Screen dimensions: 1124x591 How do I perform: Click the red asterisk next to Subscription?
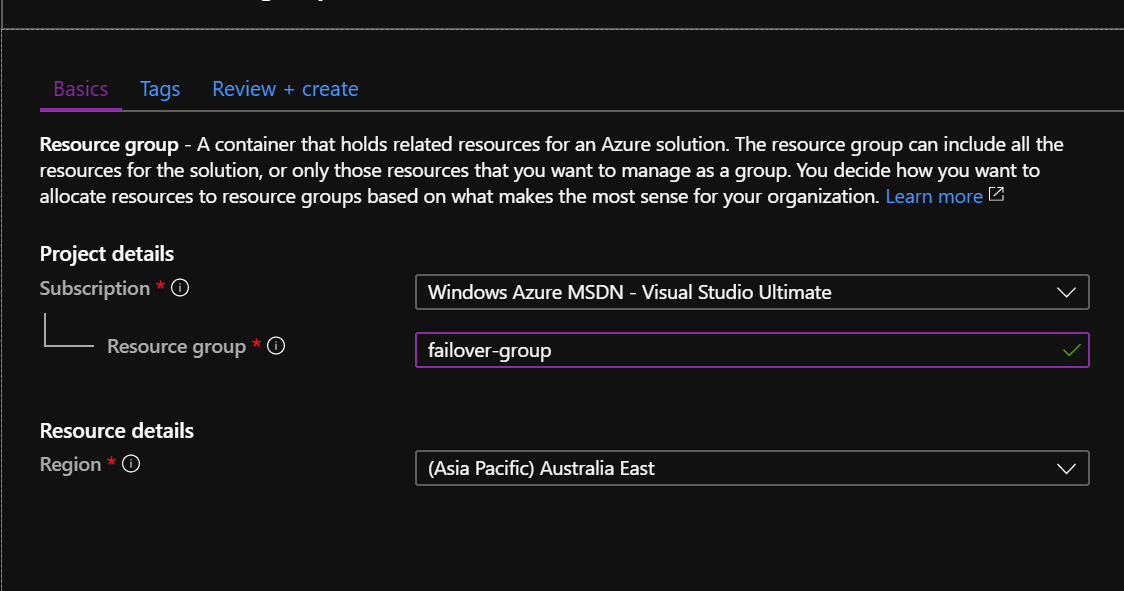(x=163, y=285)
